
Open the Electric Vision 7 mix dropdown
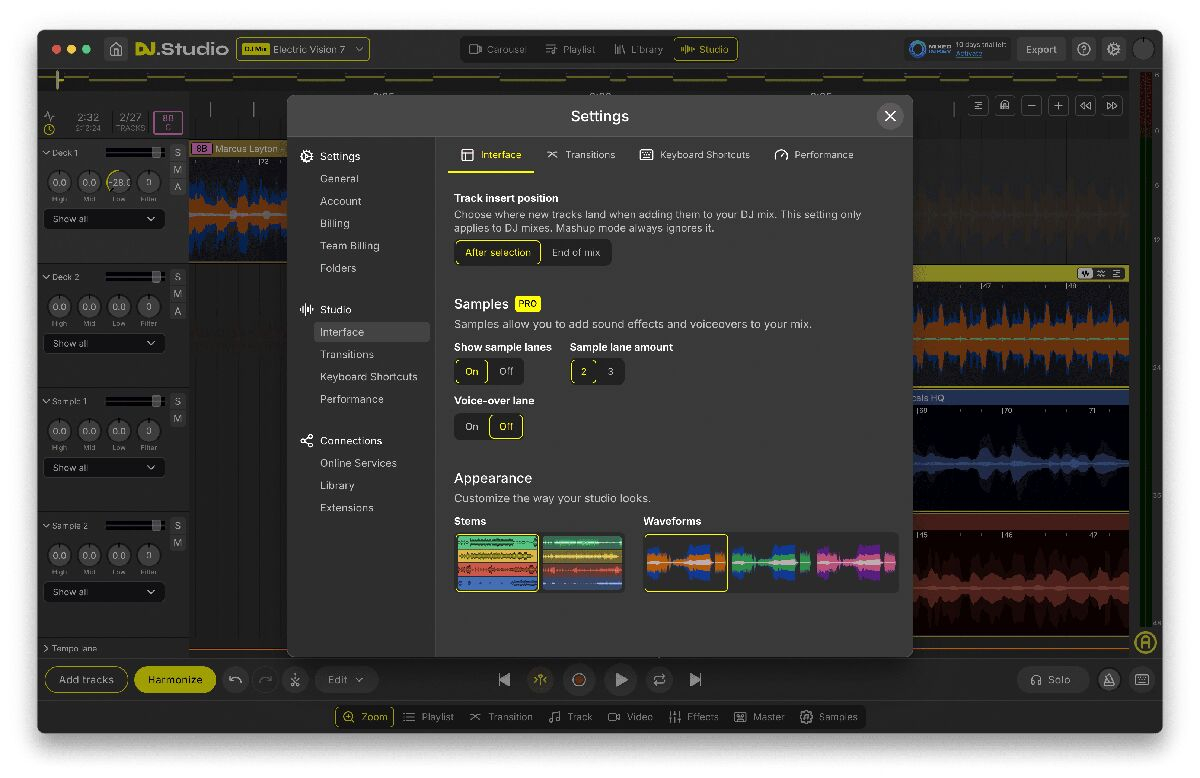pyautogui.click(x=303, y=49)
